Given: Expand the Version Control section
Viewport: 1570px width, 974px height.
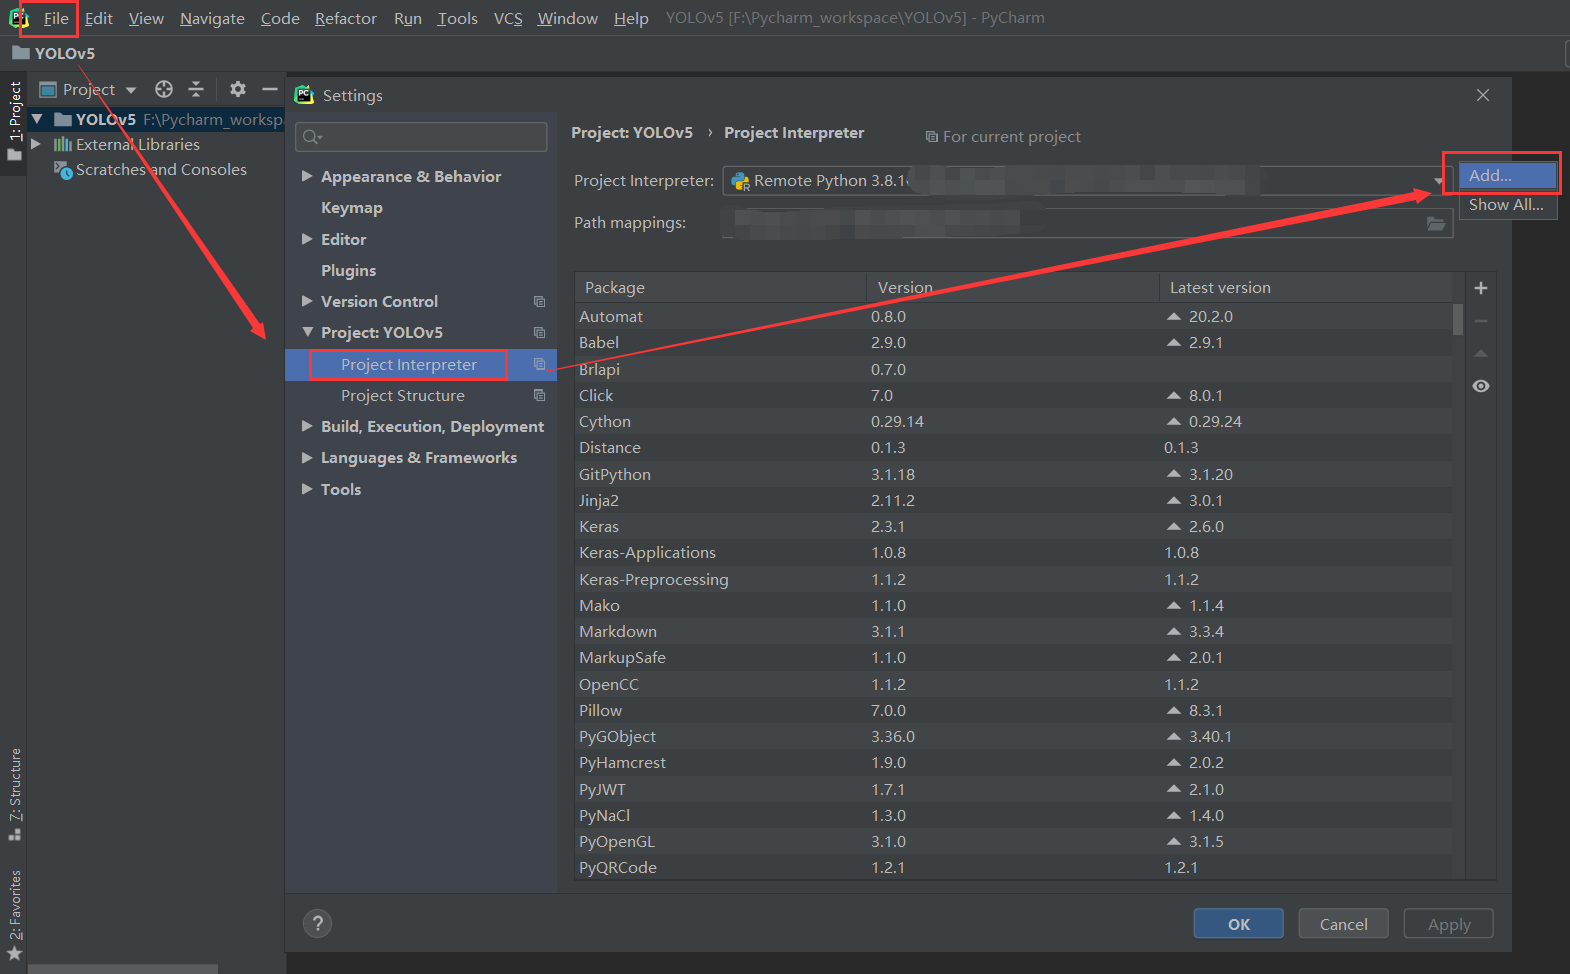Looking at the screenshot, I should pyautogui.click(x=307, y=301).
